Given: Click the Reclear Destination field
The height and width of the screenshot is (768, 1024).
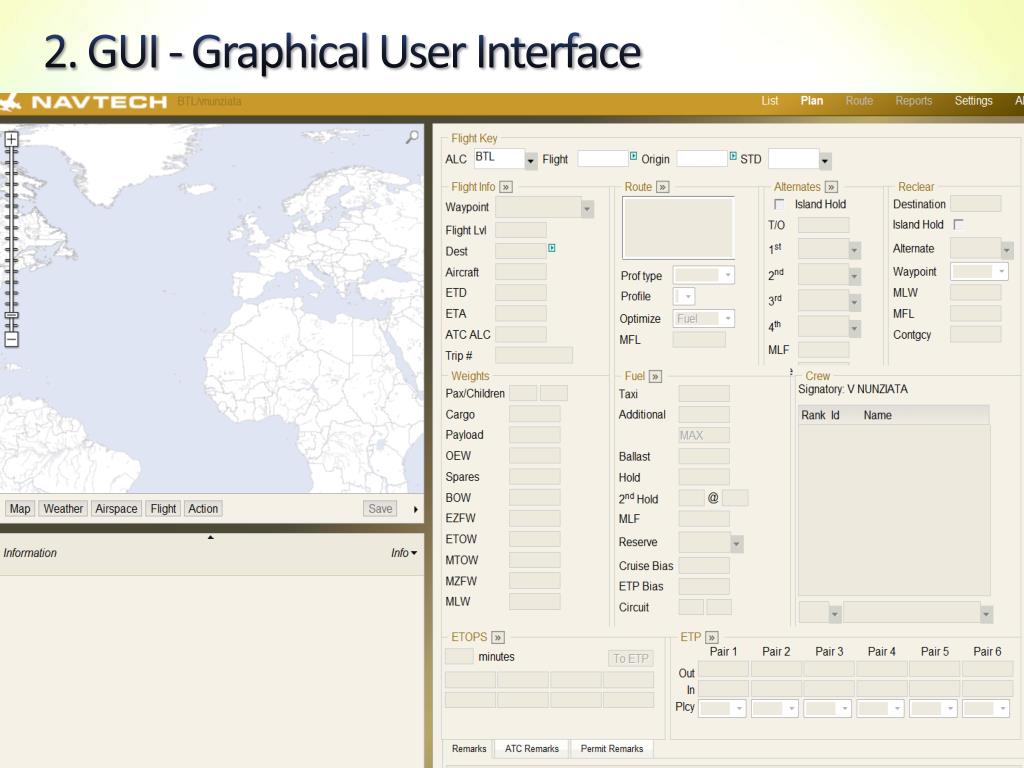Looking at the screenshot, I should tap(975, 204).
